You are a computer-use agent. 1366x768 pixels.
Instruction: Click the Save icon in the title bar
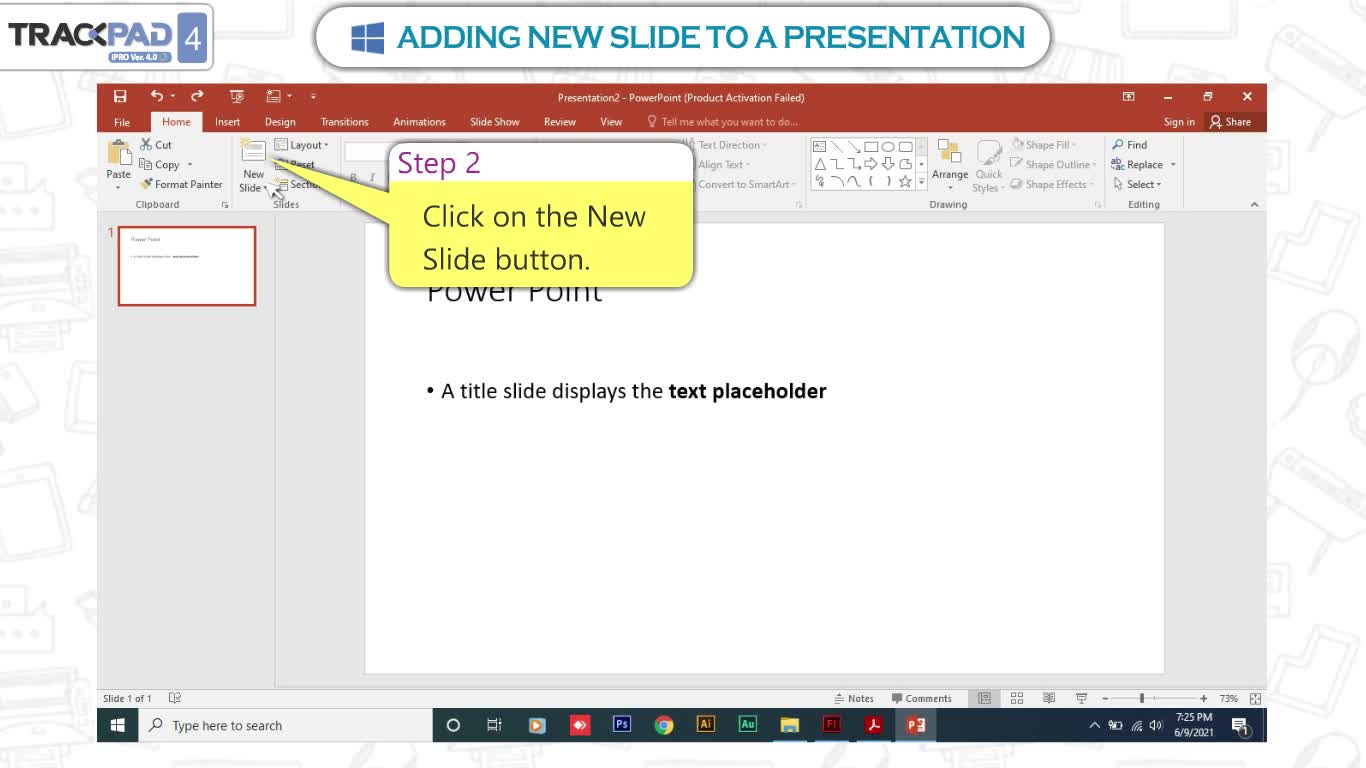click(120, 97)
